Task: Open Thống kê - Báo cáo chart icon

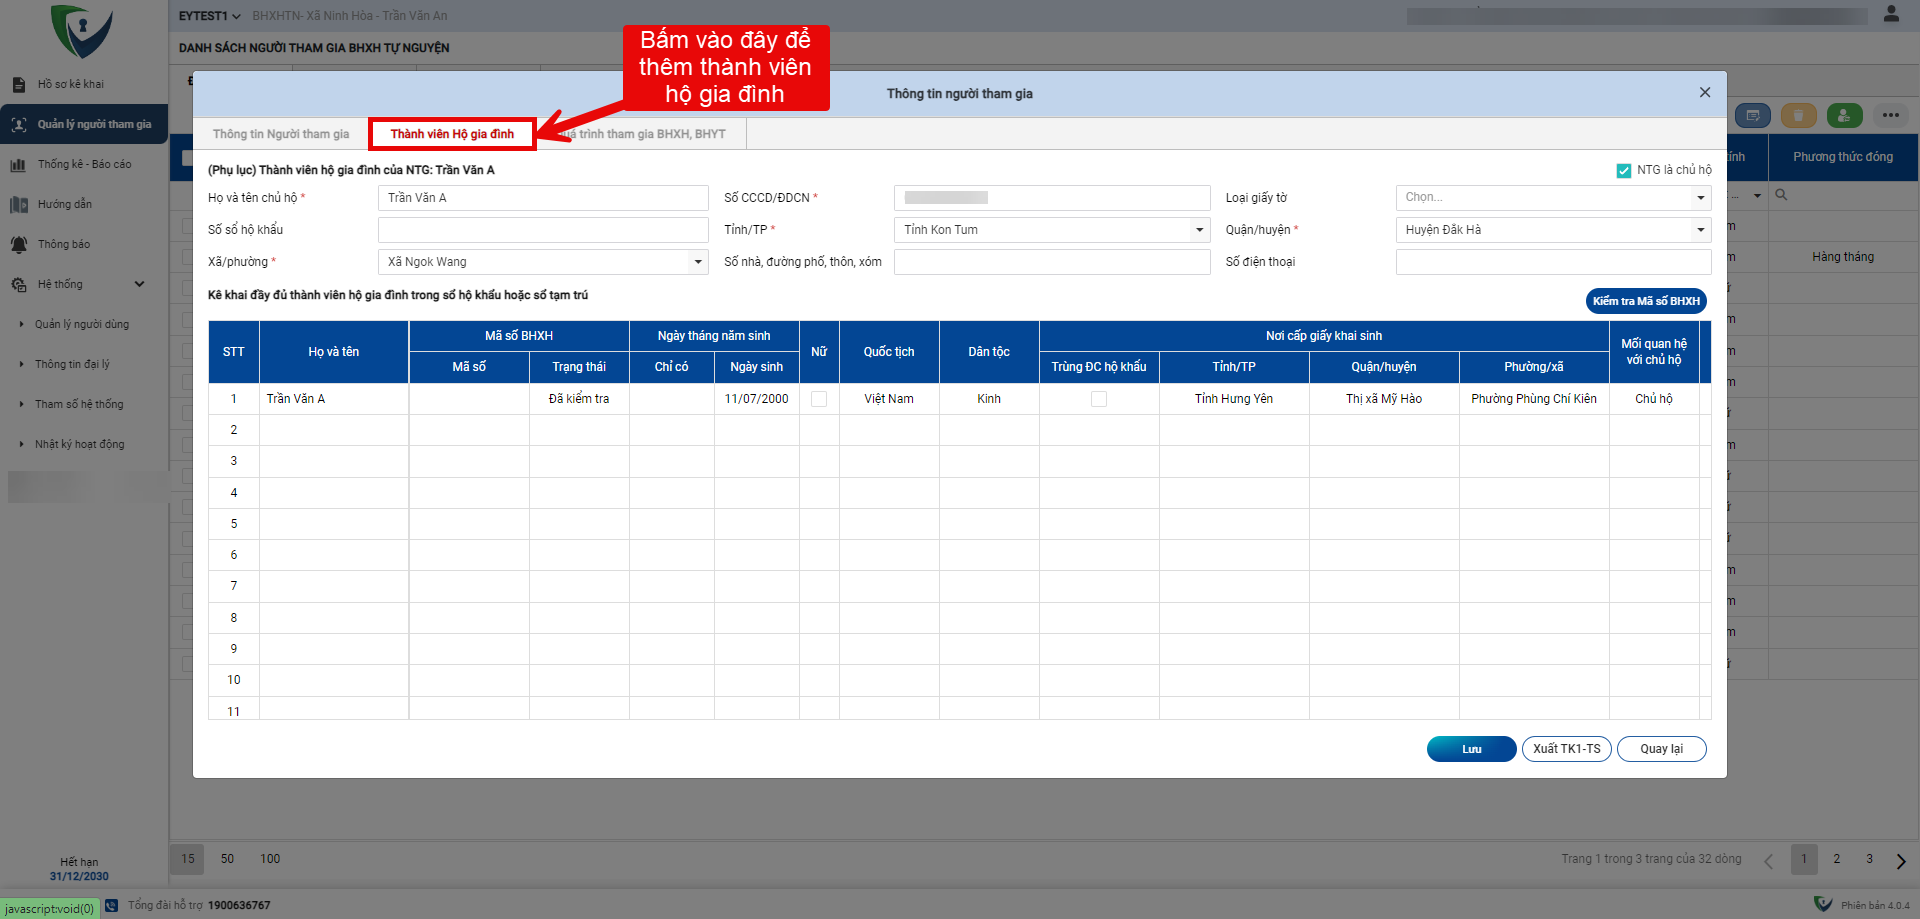Action: tap(18, 165)
